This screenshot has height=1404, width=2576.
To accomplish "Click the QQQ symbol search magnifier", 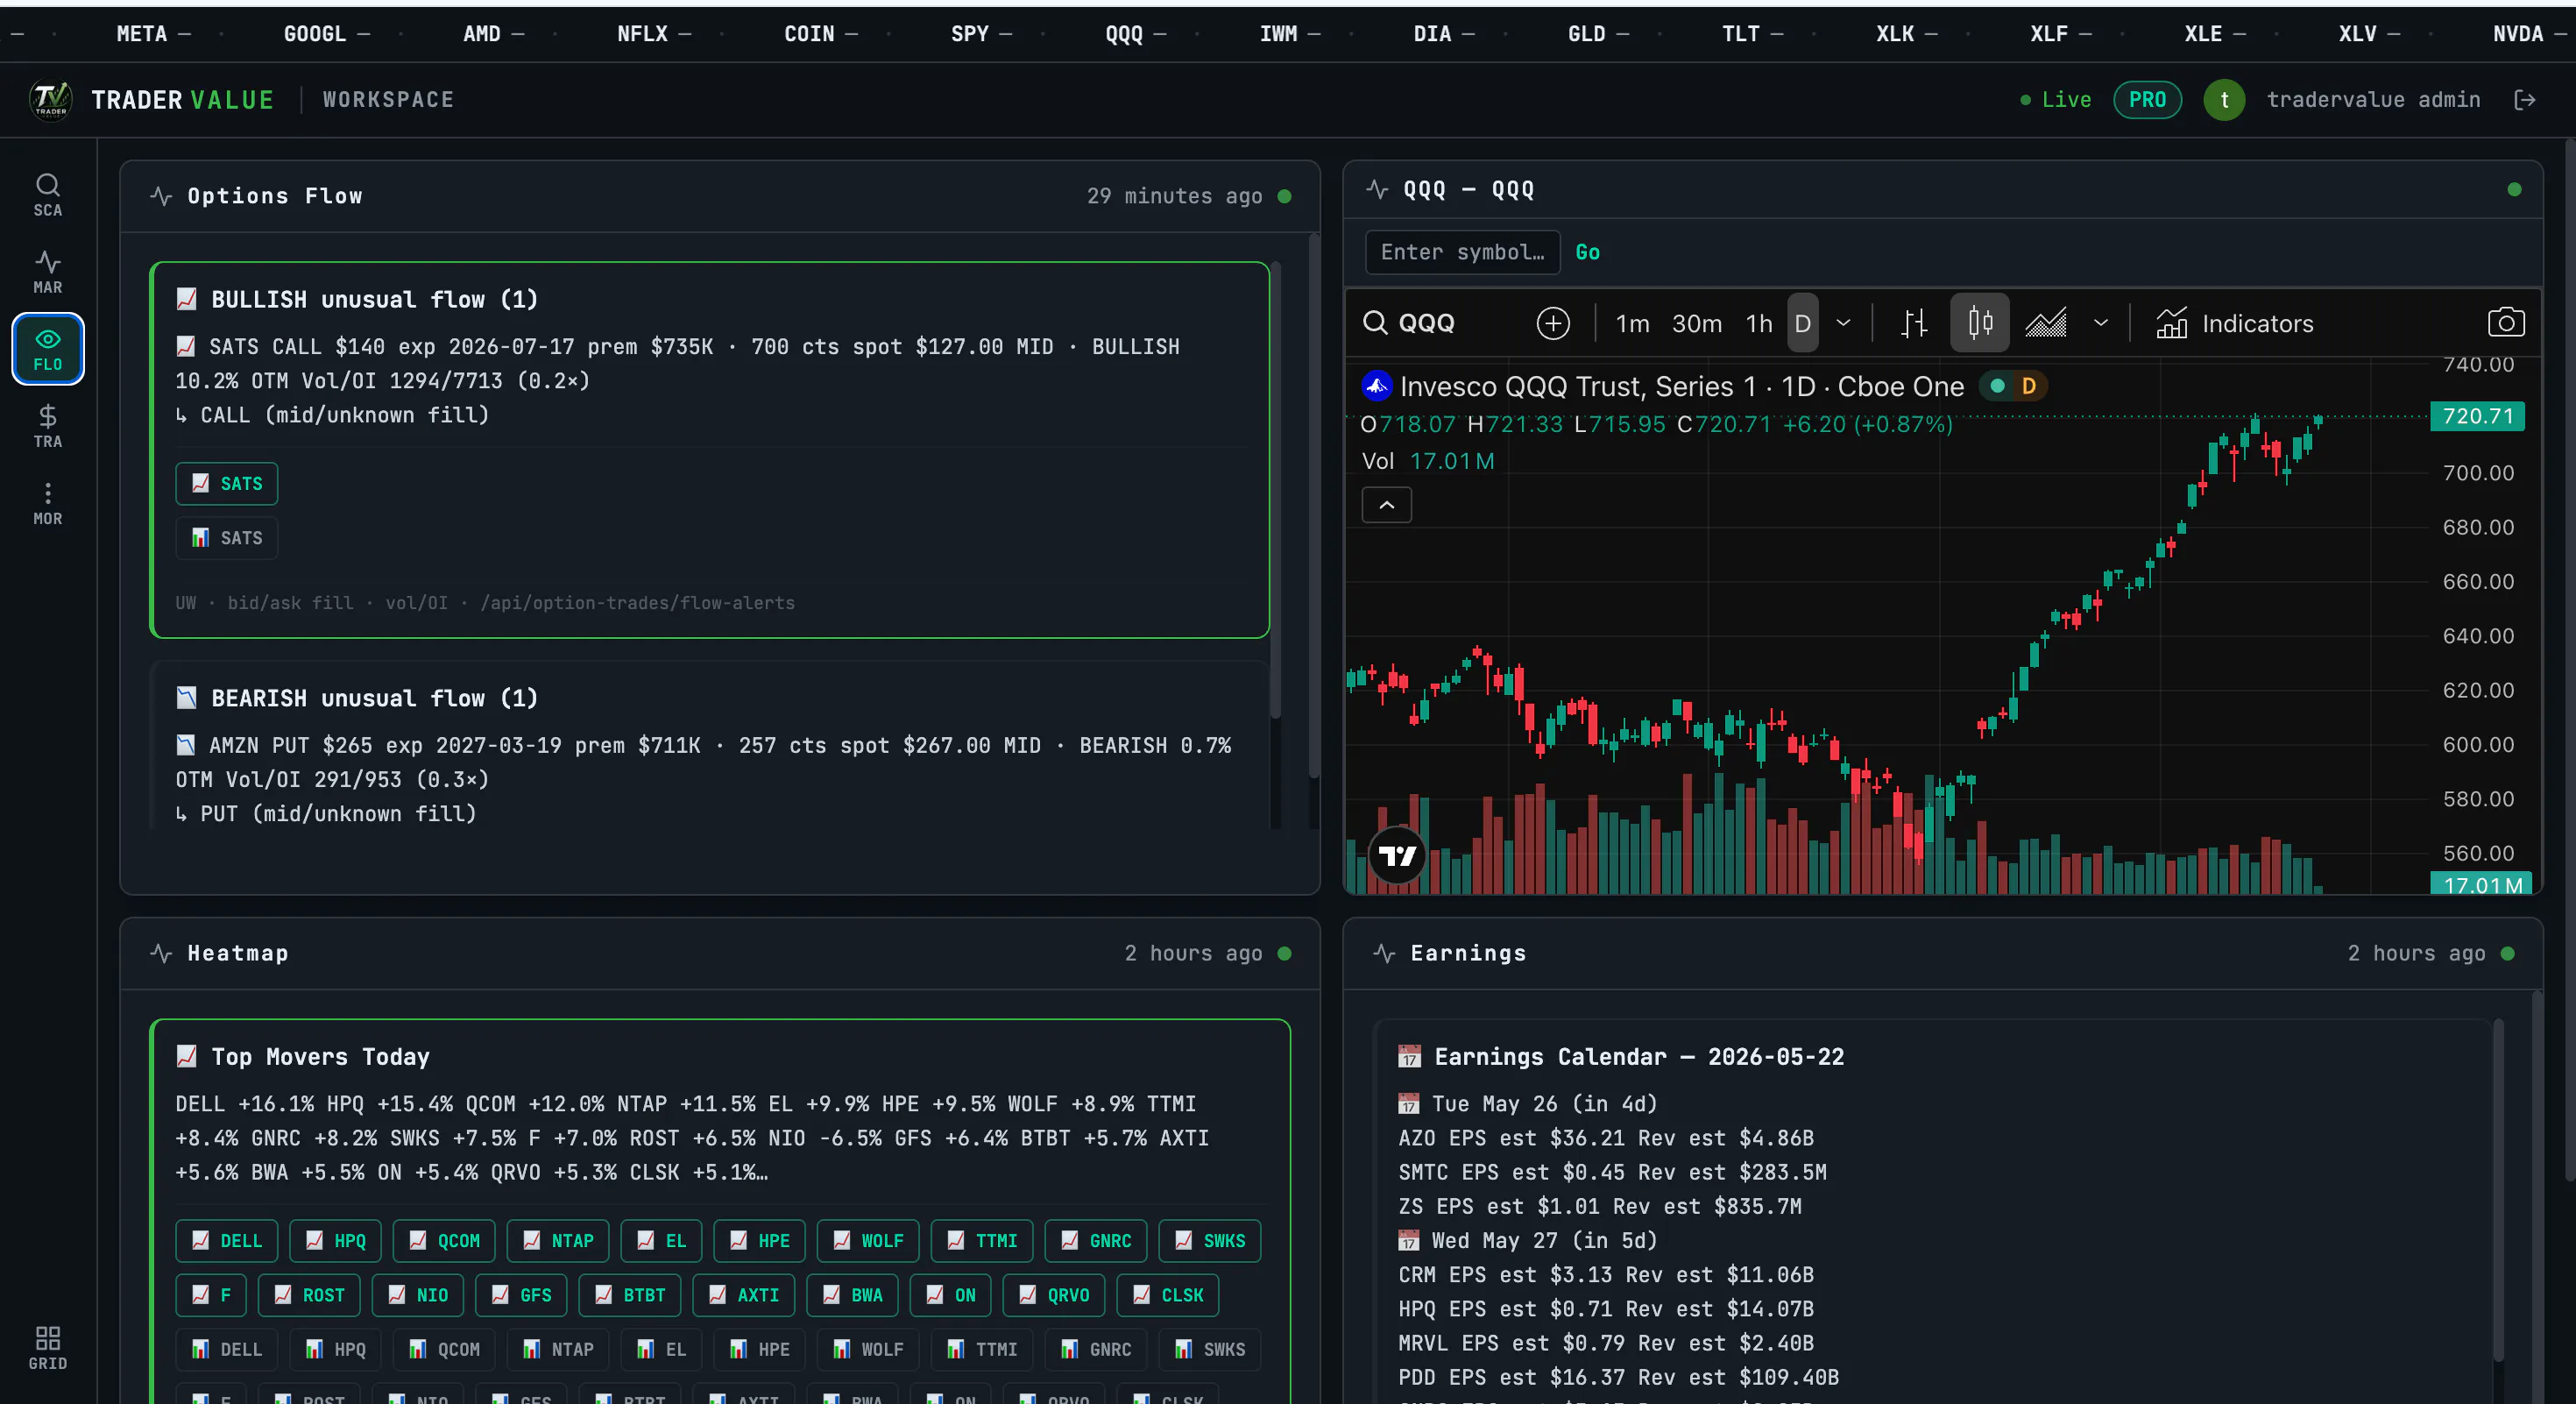I will (x=1376, y=323).
